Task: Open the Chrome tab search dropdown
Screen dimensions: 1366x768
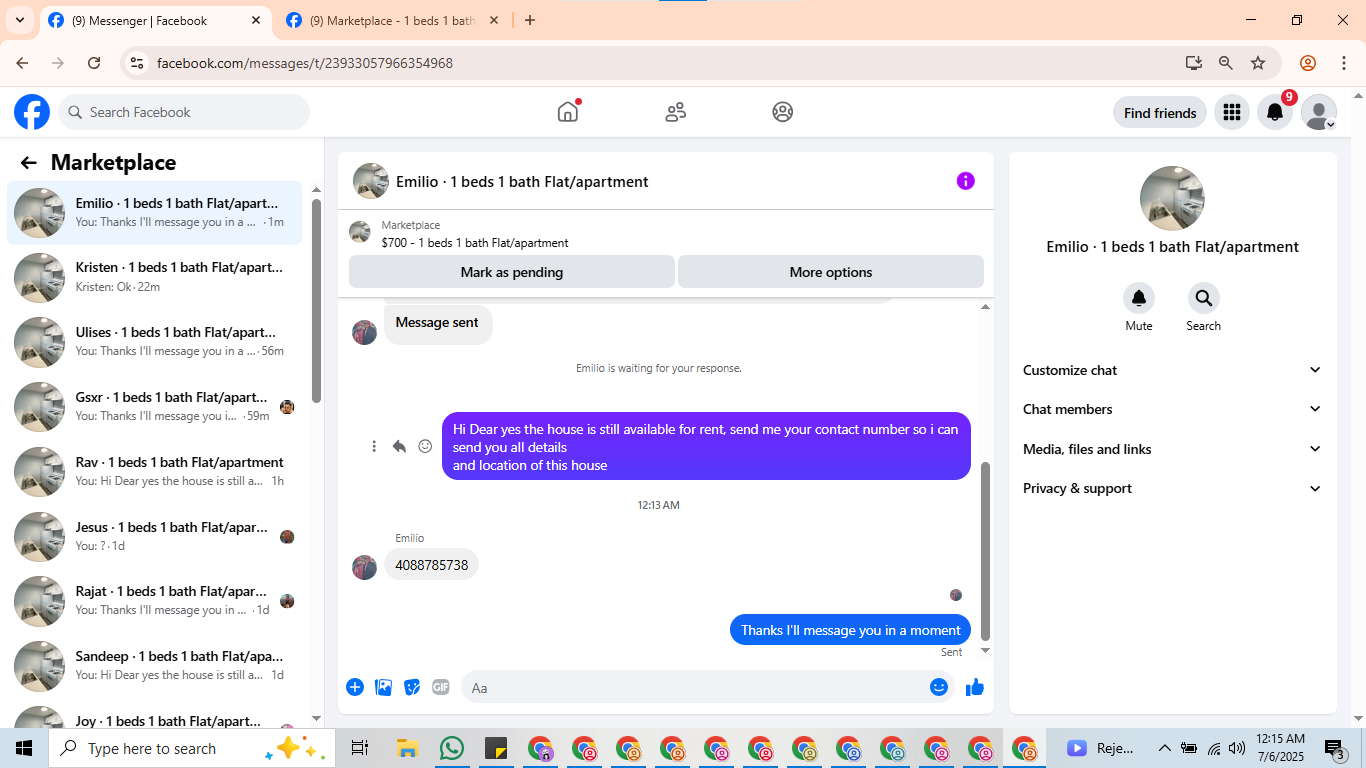Action: click(x=19, y=20)
